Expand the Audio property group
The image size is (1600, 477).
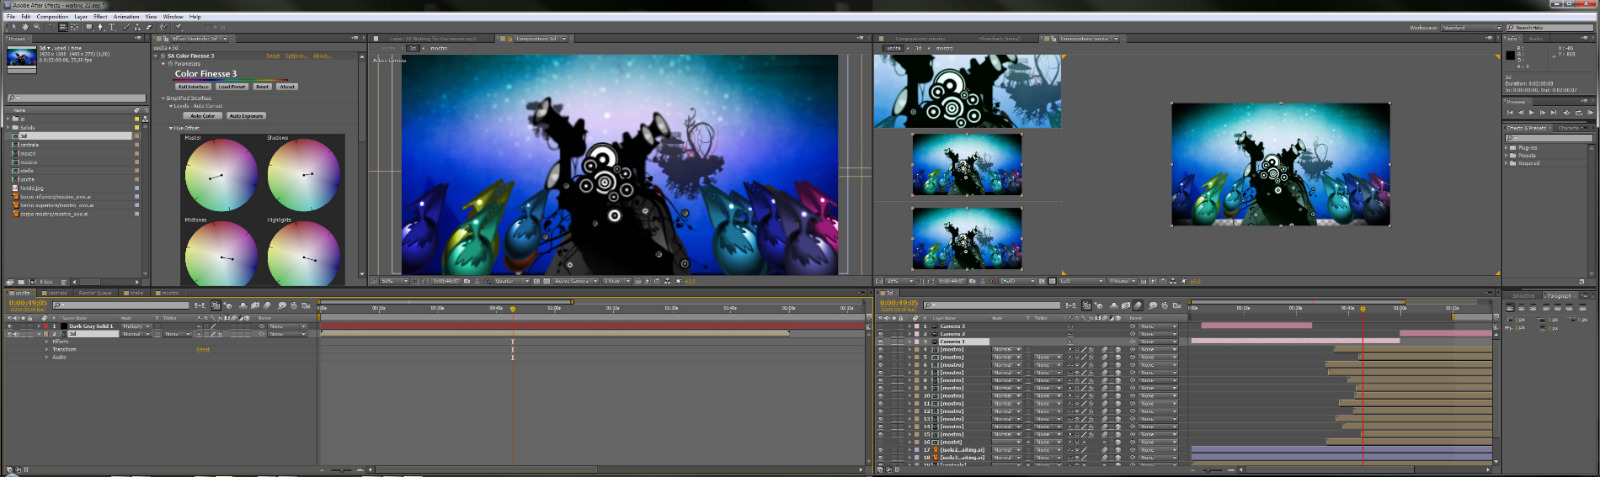(46, 357)
